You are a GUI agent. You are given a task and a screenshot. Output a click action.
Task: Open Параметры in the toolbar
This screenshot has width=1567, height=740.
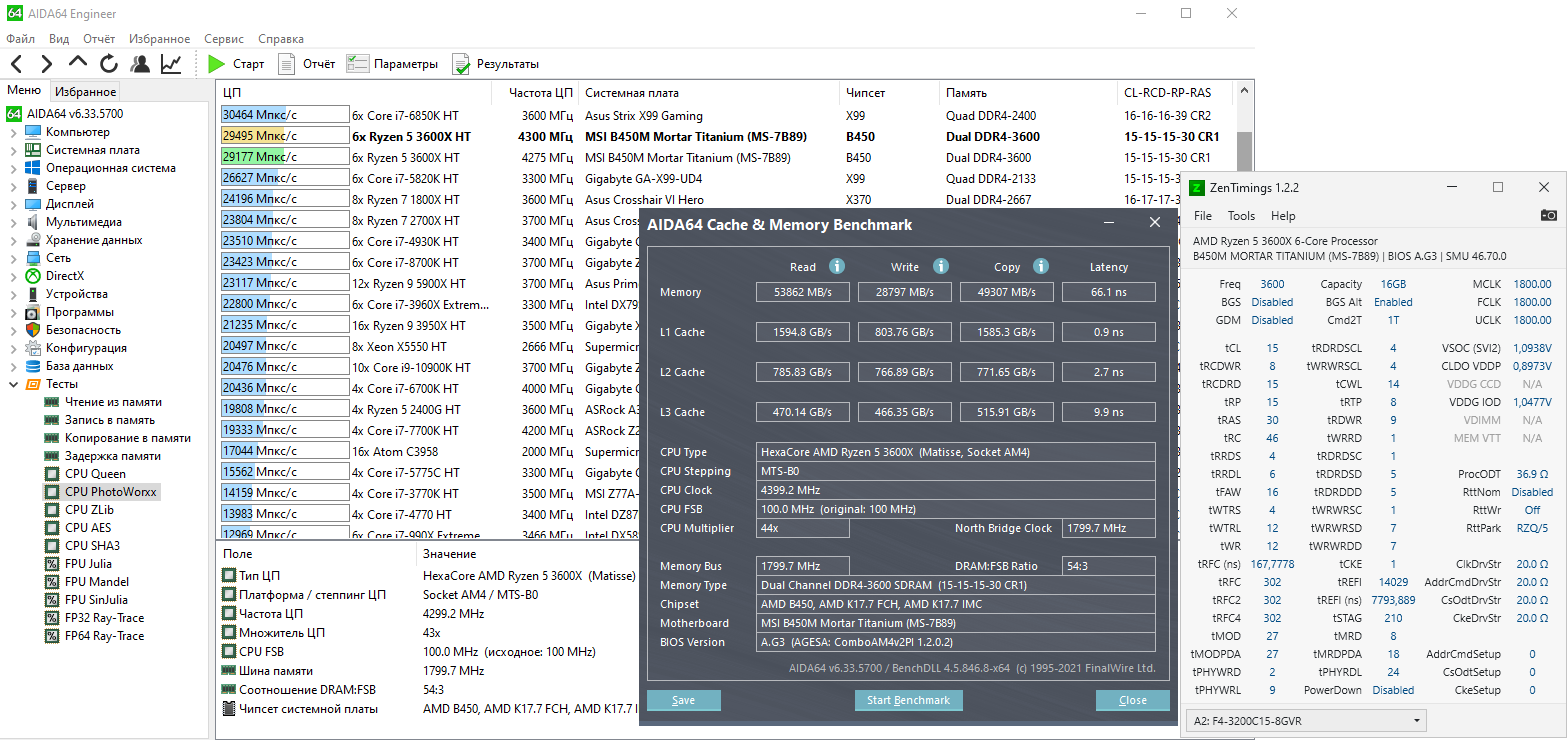pyautogui.click(x=392, y=64)
